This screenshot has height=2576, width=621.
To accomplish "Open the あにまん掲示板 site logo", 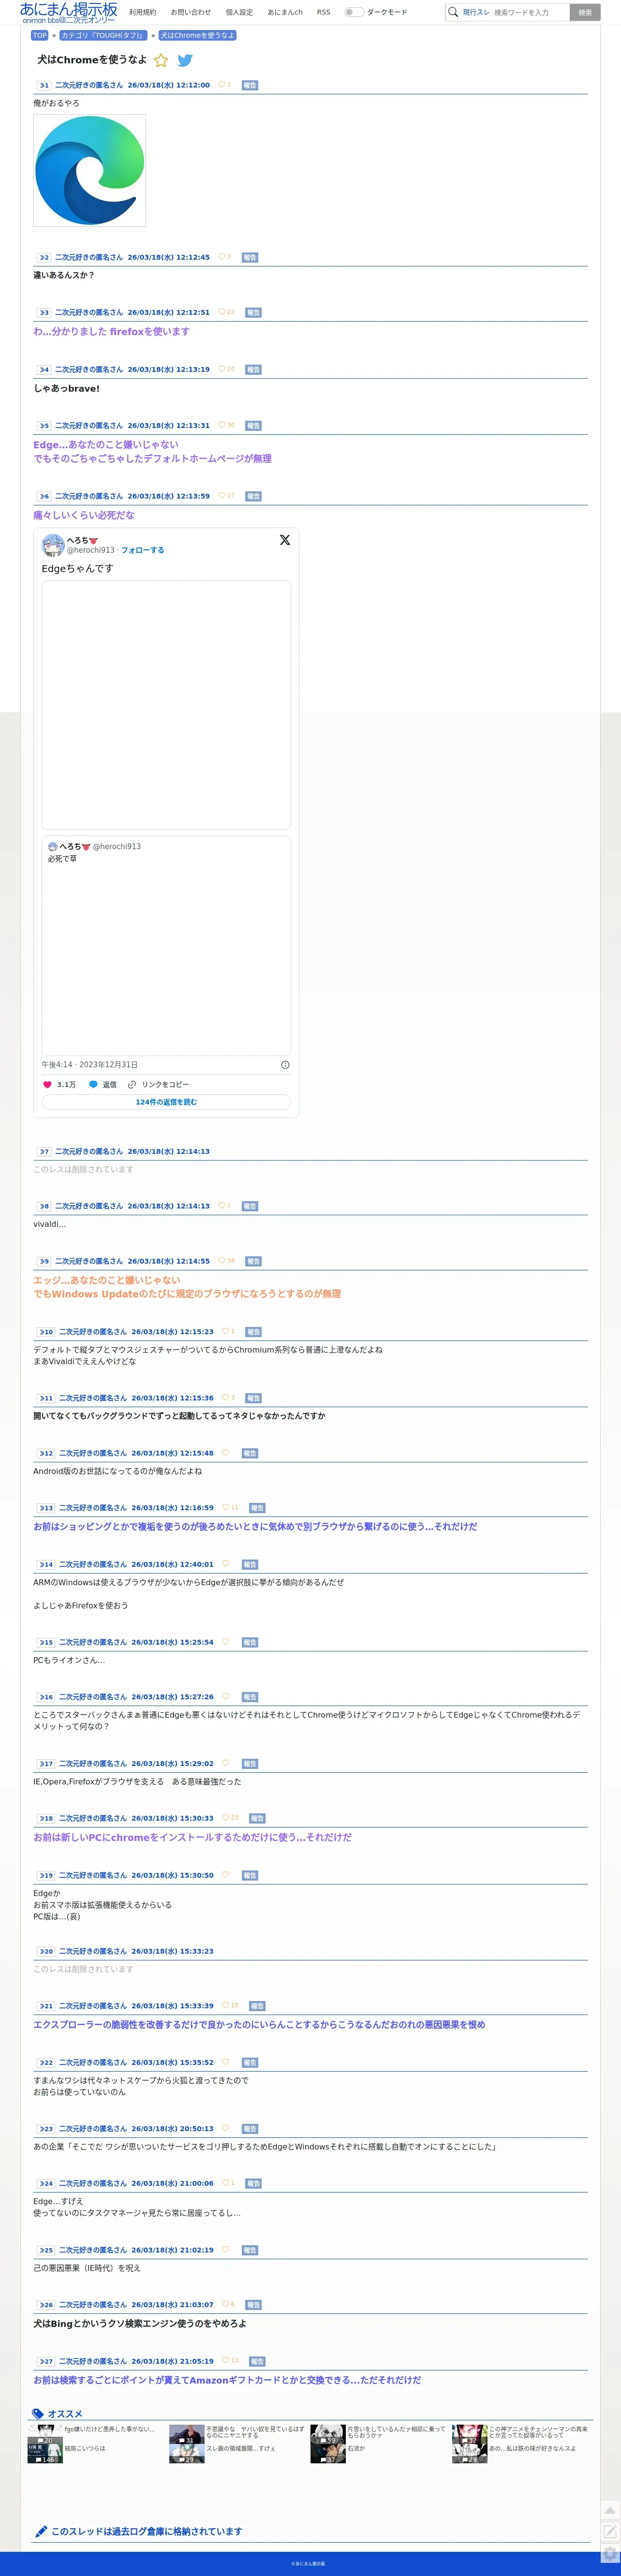I will coord(68,12).
